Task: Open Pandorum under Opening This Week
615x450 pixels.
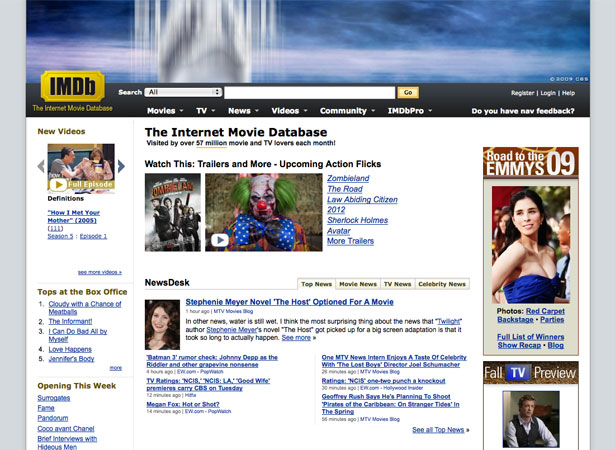Action: click(53, 418)
